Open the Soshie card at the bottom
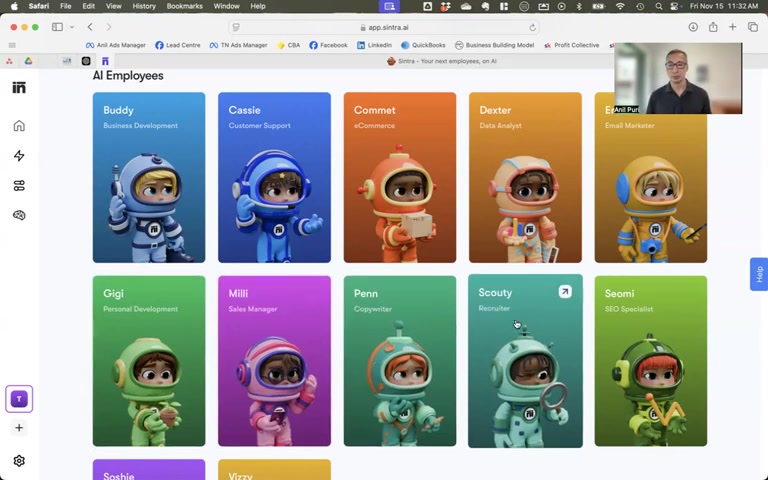768x480 pixels. (x=149, y=470)
